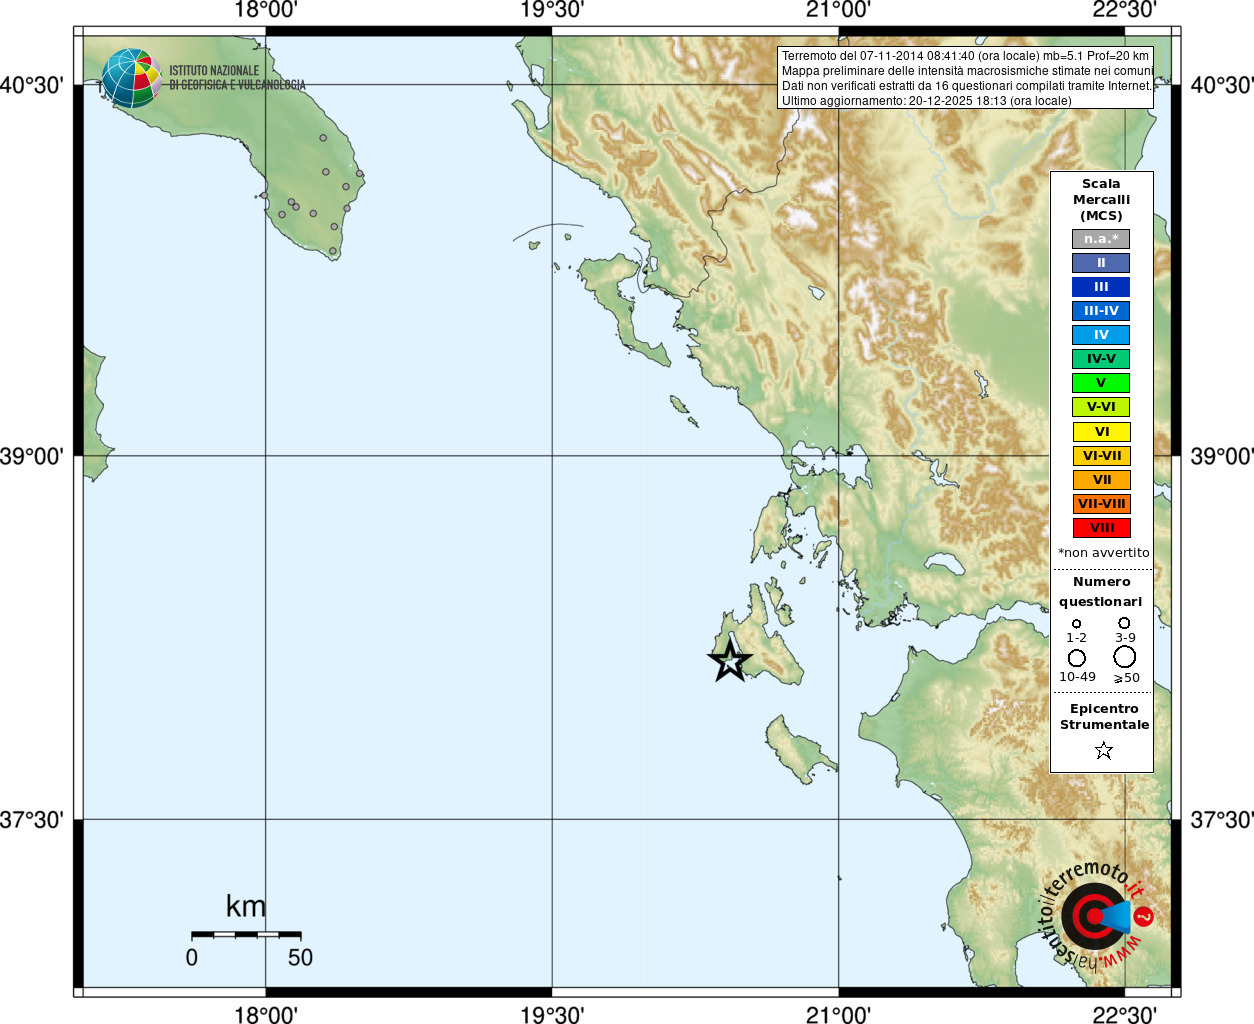Click the epicenter star near Kefalonia

730,661
